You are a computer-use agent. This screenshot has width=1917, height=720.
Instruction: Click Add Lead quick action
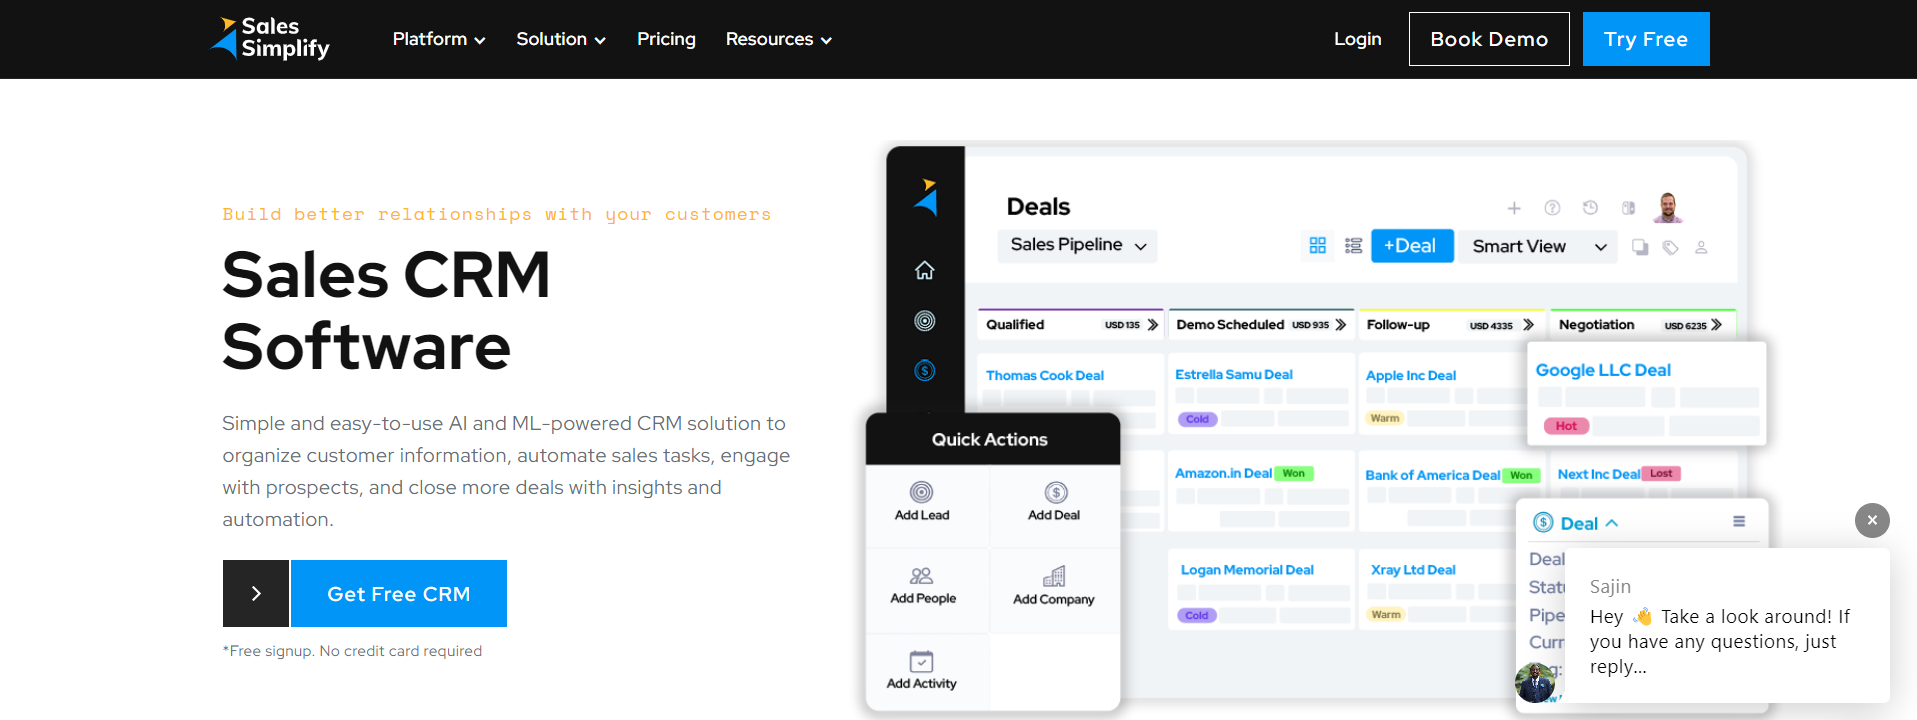[922, 502]
